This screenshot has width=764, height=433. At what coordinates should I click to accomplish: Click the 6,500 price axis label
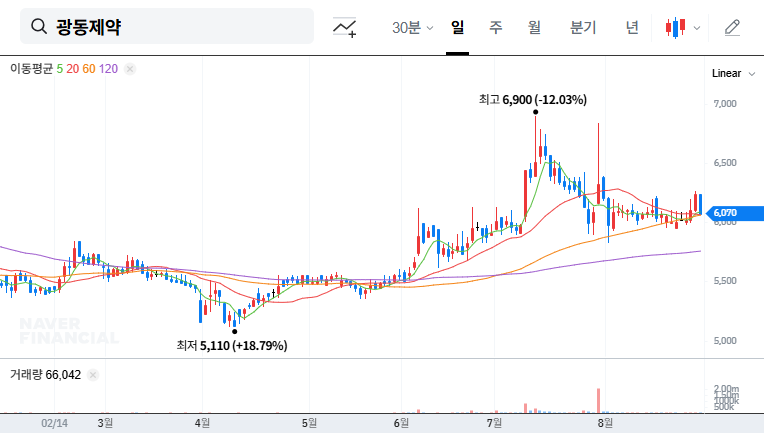[725, 163]
